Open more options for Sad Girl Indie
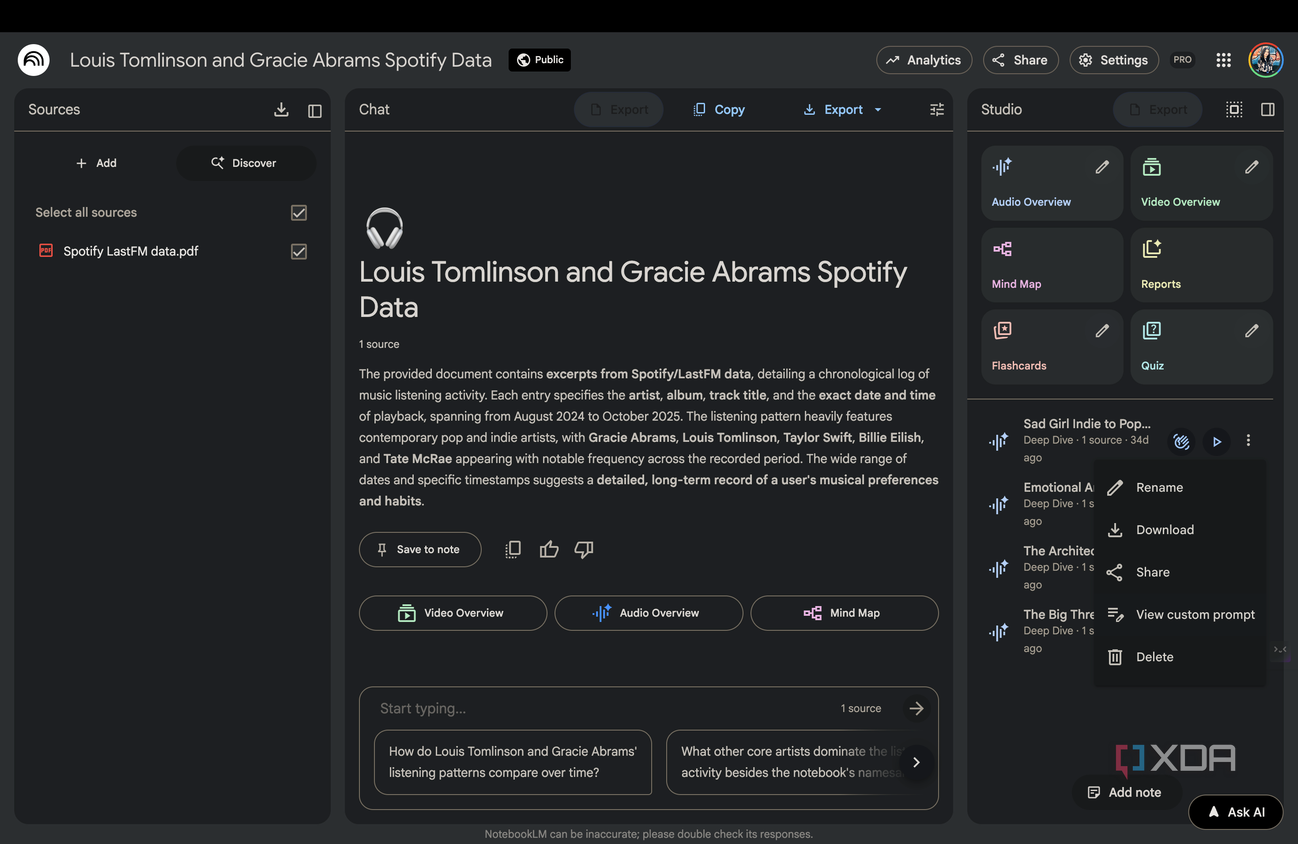The height and width of the screenshot is (844, 1298). coord(1248,441)
